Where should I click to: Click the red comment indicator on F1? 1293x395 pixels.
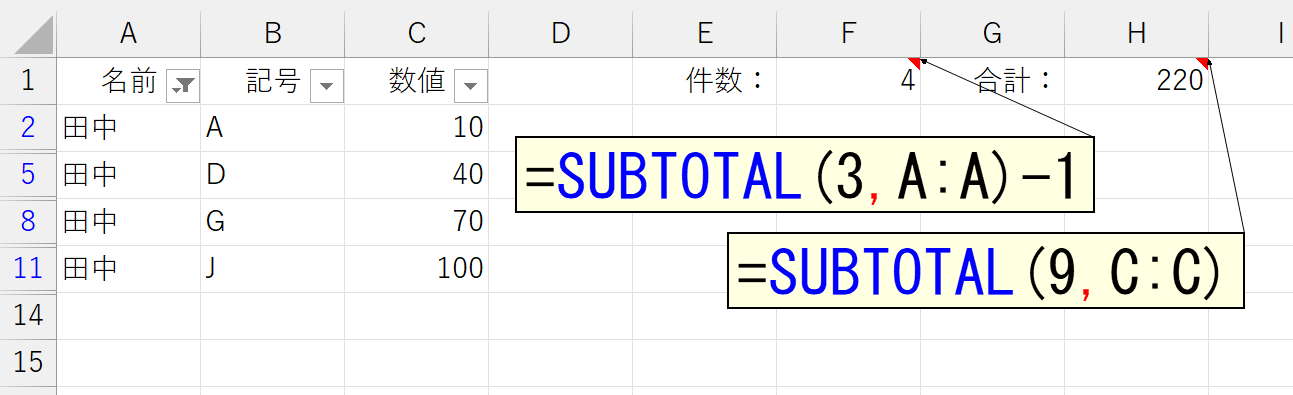tap(915, 62)
